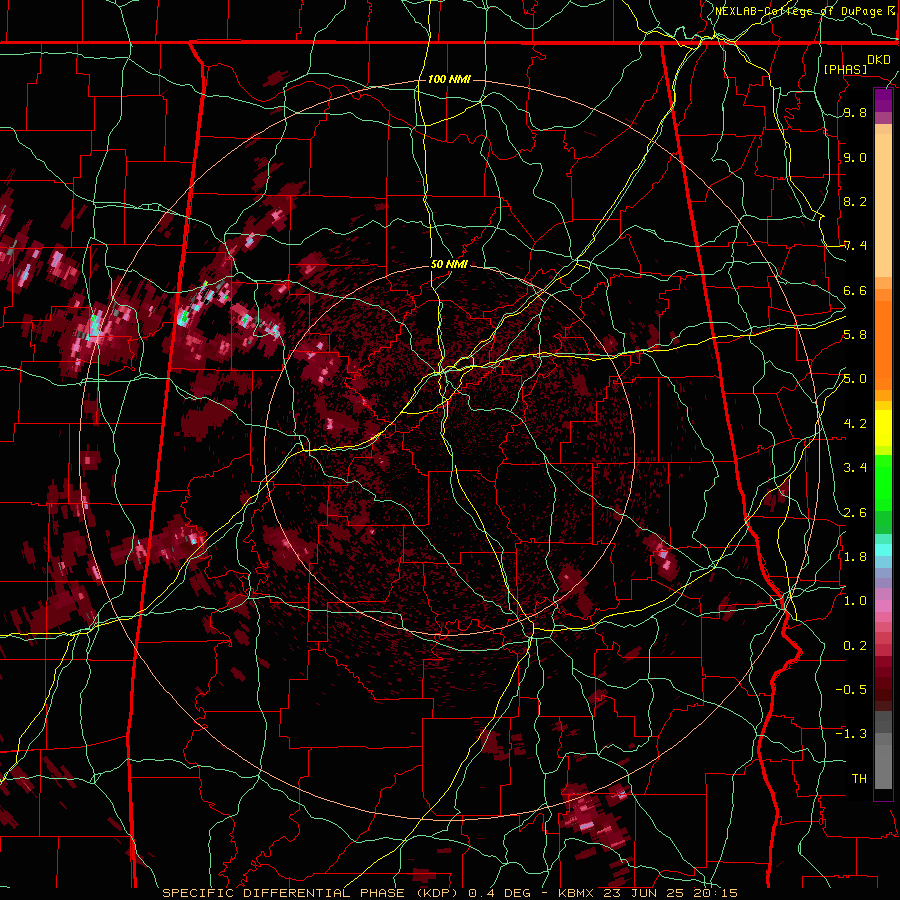Click the 3.4 scale value
The height and width of the screenshot is (900, 900).
tap(855, 468)
